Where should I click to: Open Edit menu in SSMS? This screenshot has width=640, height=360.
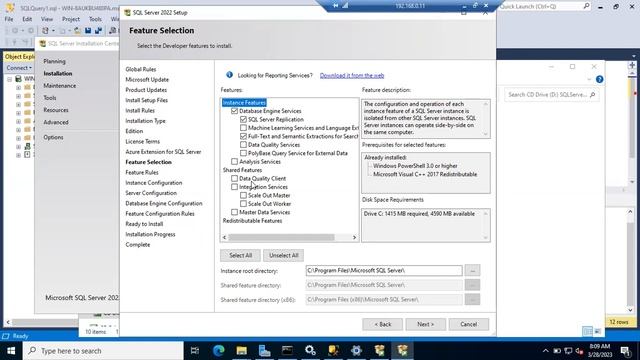point(27,19)
